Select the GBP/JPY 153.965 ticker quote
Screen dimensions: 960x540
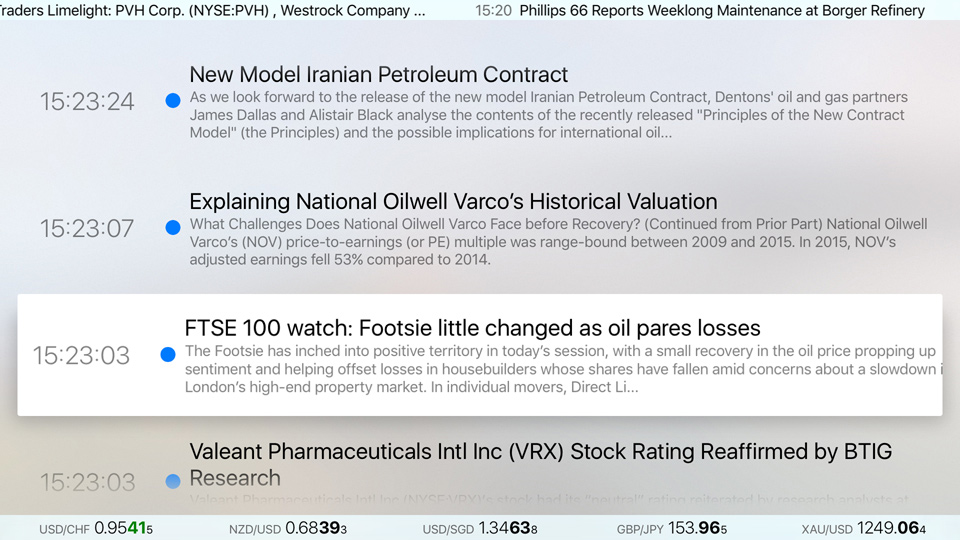click(x=672, y=528)
